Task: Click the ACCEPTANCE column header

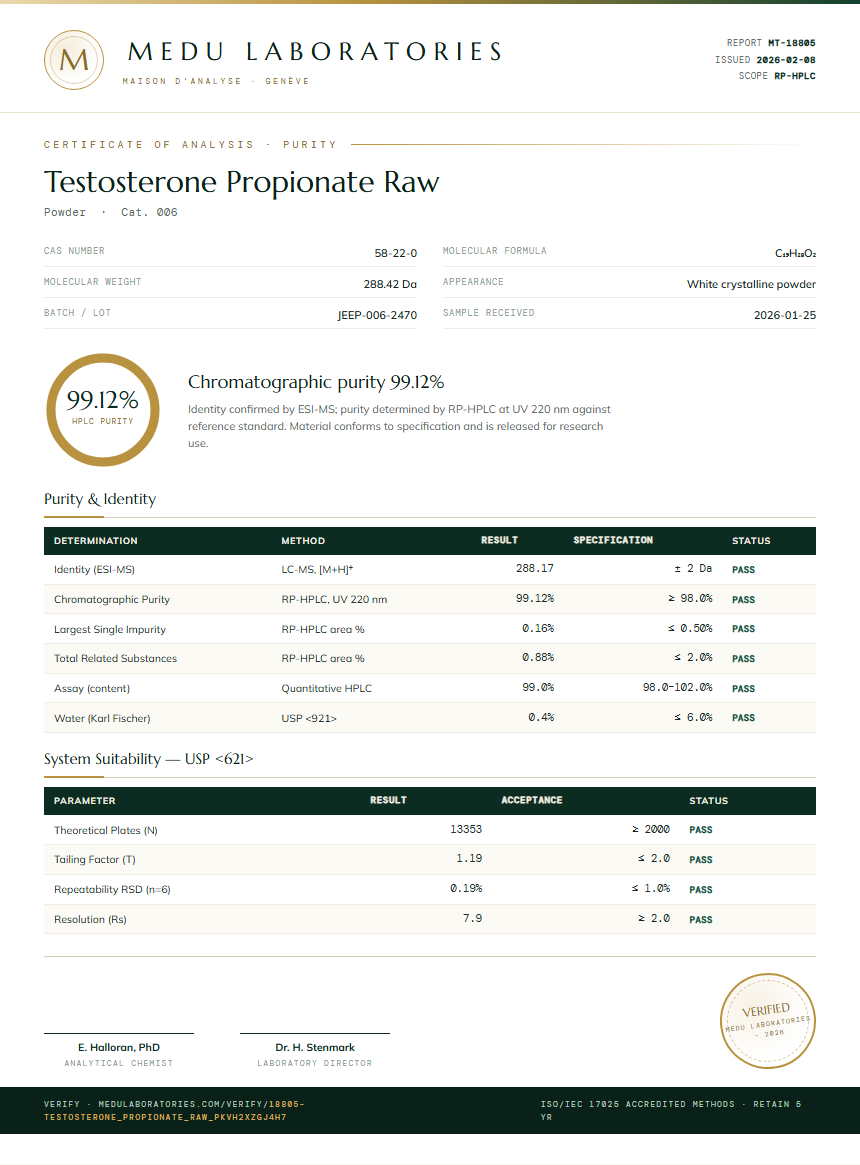Action: [x=531, y=800]
